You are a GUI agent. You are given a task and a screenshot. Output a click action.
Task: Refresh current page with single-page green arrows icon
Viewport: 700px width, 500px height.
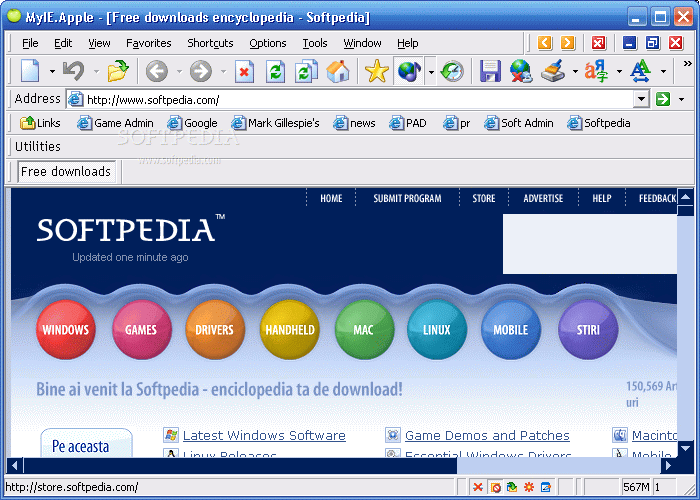click(x=275, y=71)
